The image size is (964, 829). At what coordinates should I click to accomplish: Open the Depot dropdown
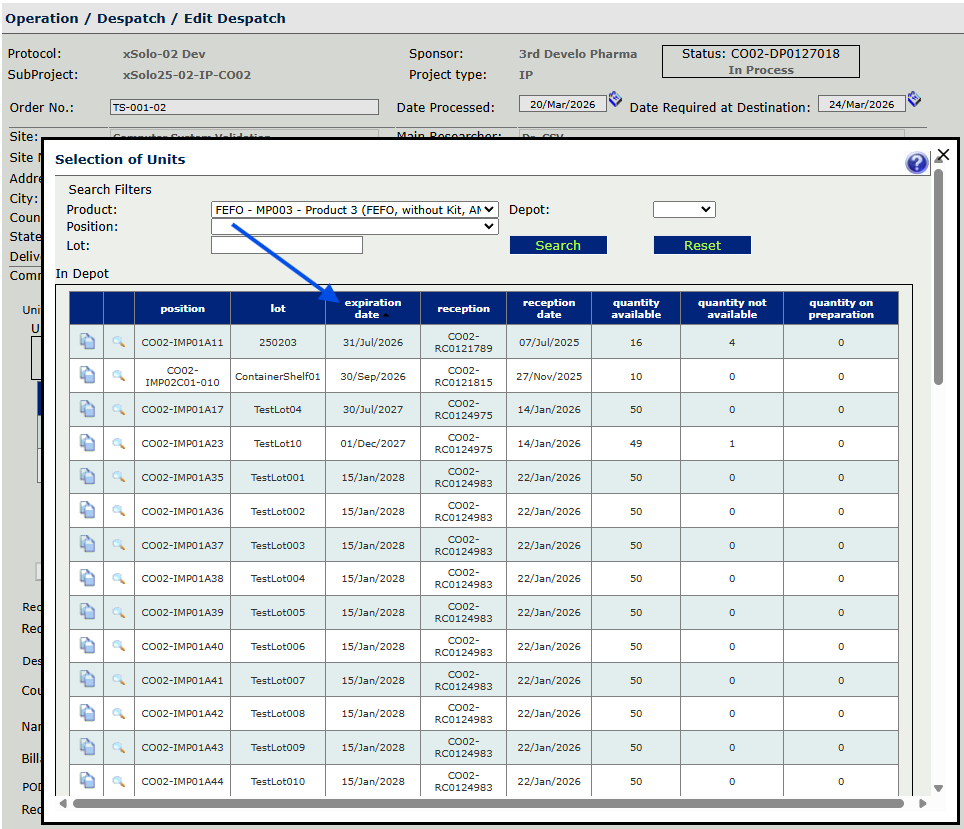(x=684, y=210)
